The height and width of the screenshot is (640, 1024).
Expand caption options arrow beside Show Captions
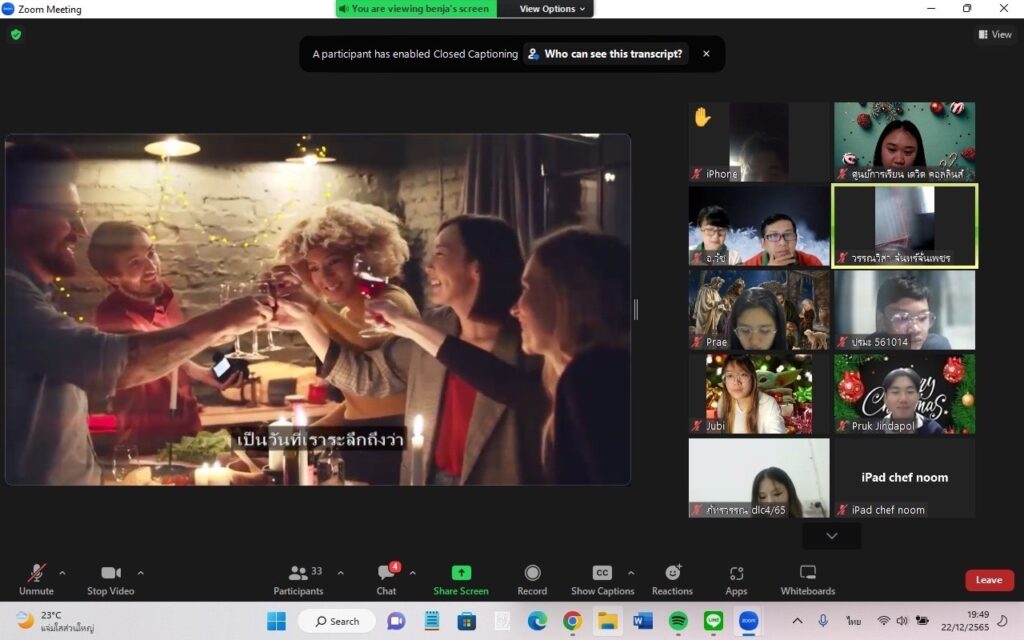pos(630,573)
